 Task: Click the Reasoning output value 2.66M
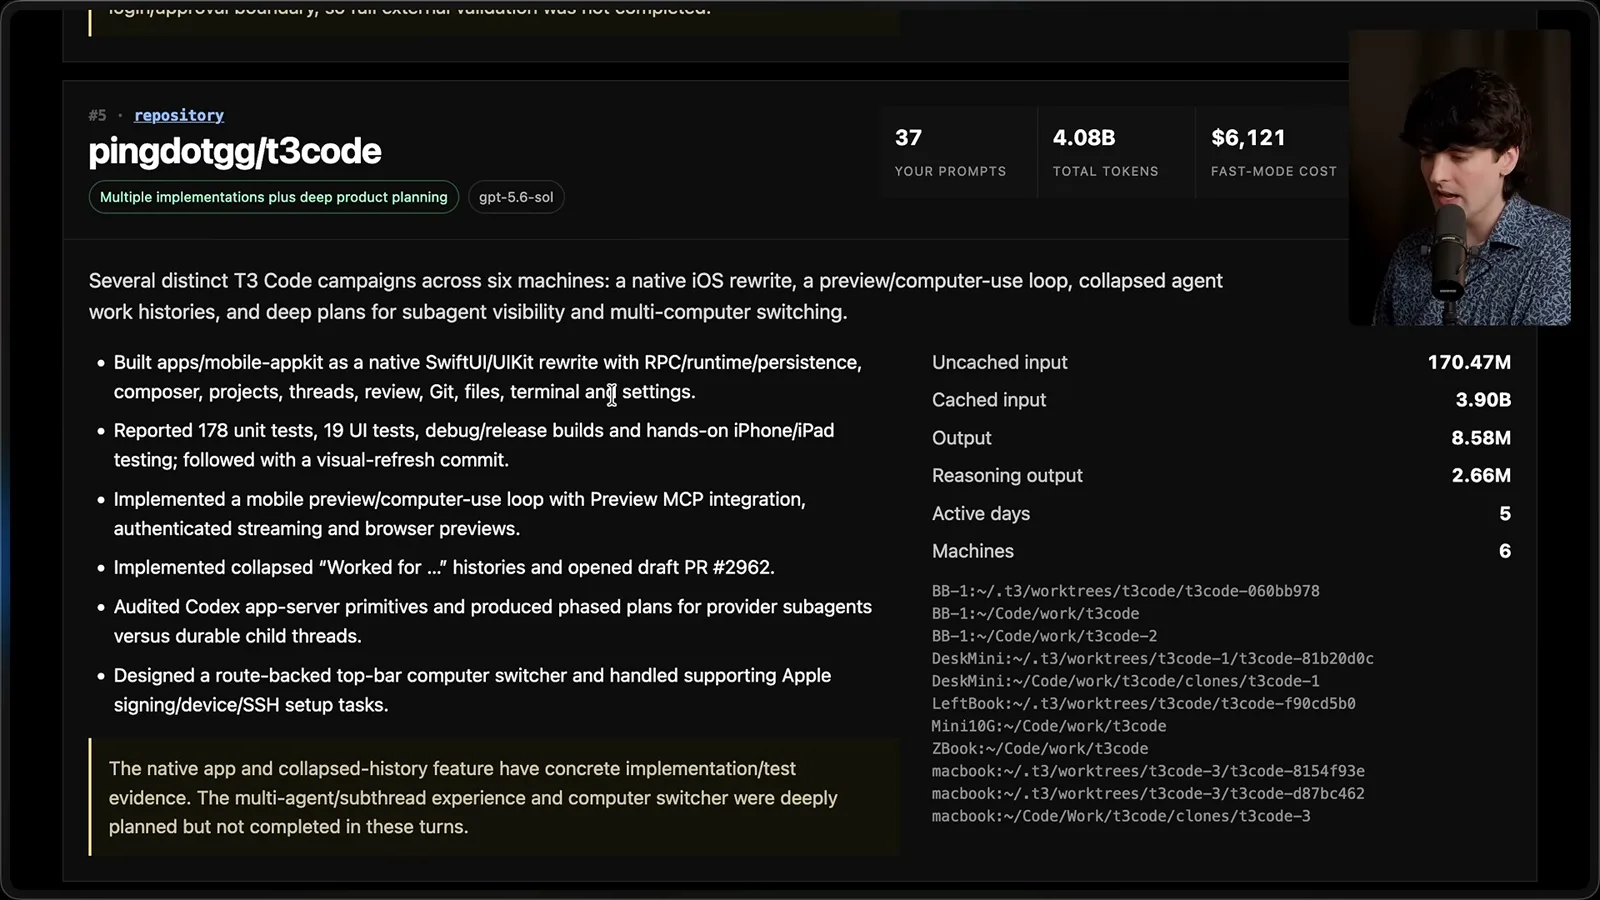[x=1481, y=476]
